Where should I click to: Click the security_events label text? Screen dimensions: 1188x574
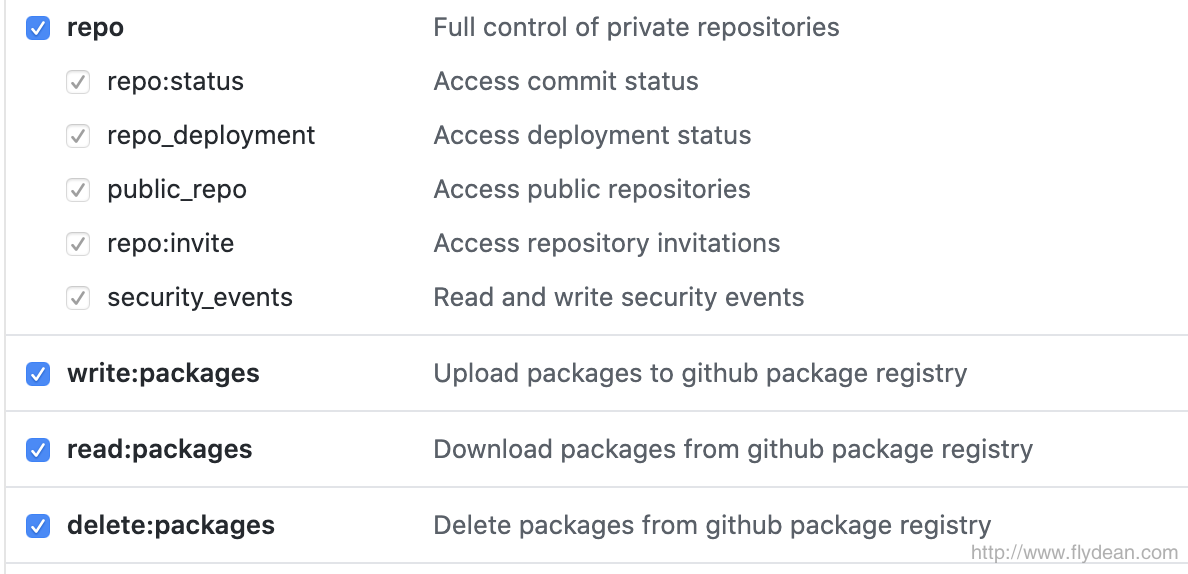click(x=200, y=298)
